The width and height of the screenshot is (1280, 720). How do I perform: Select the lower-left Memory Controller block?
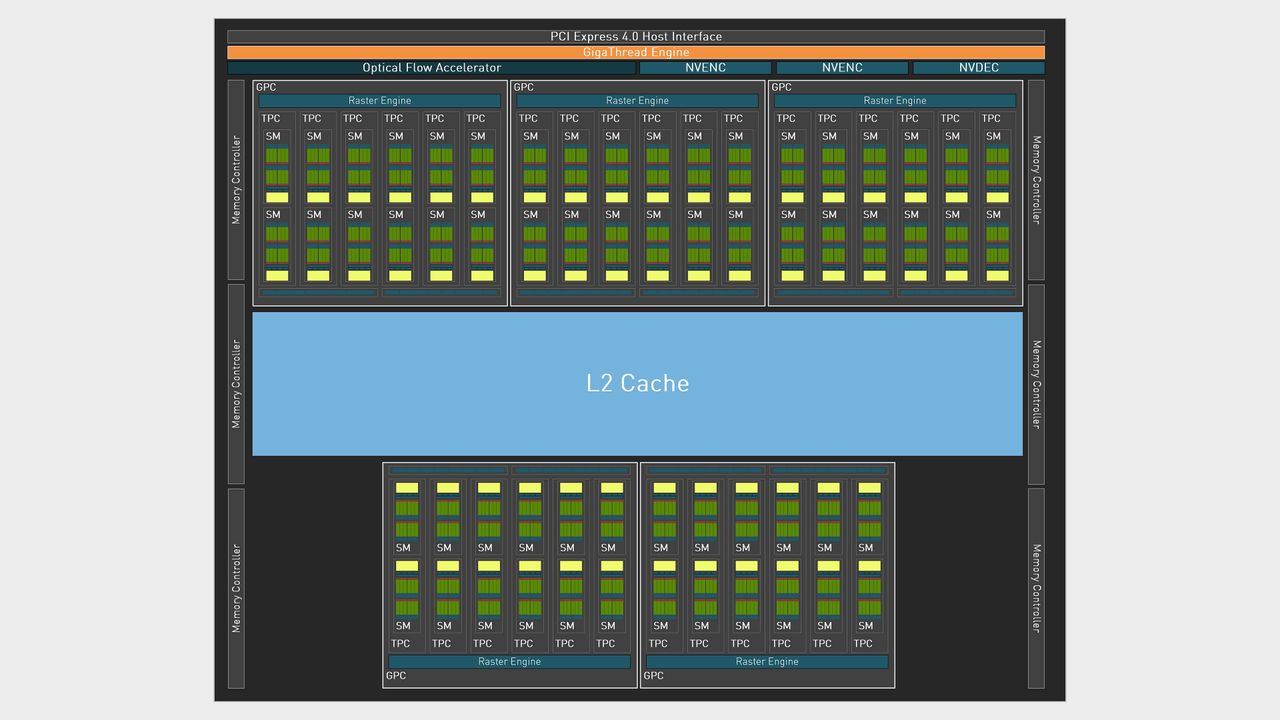(x=236, y=588)
